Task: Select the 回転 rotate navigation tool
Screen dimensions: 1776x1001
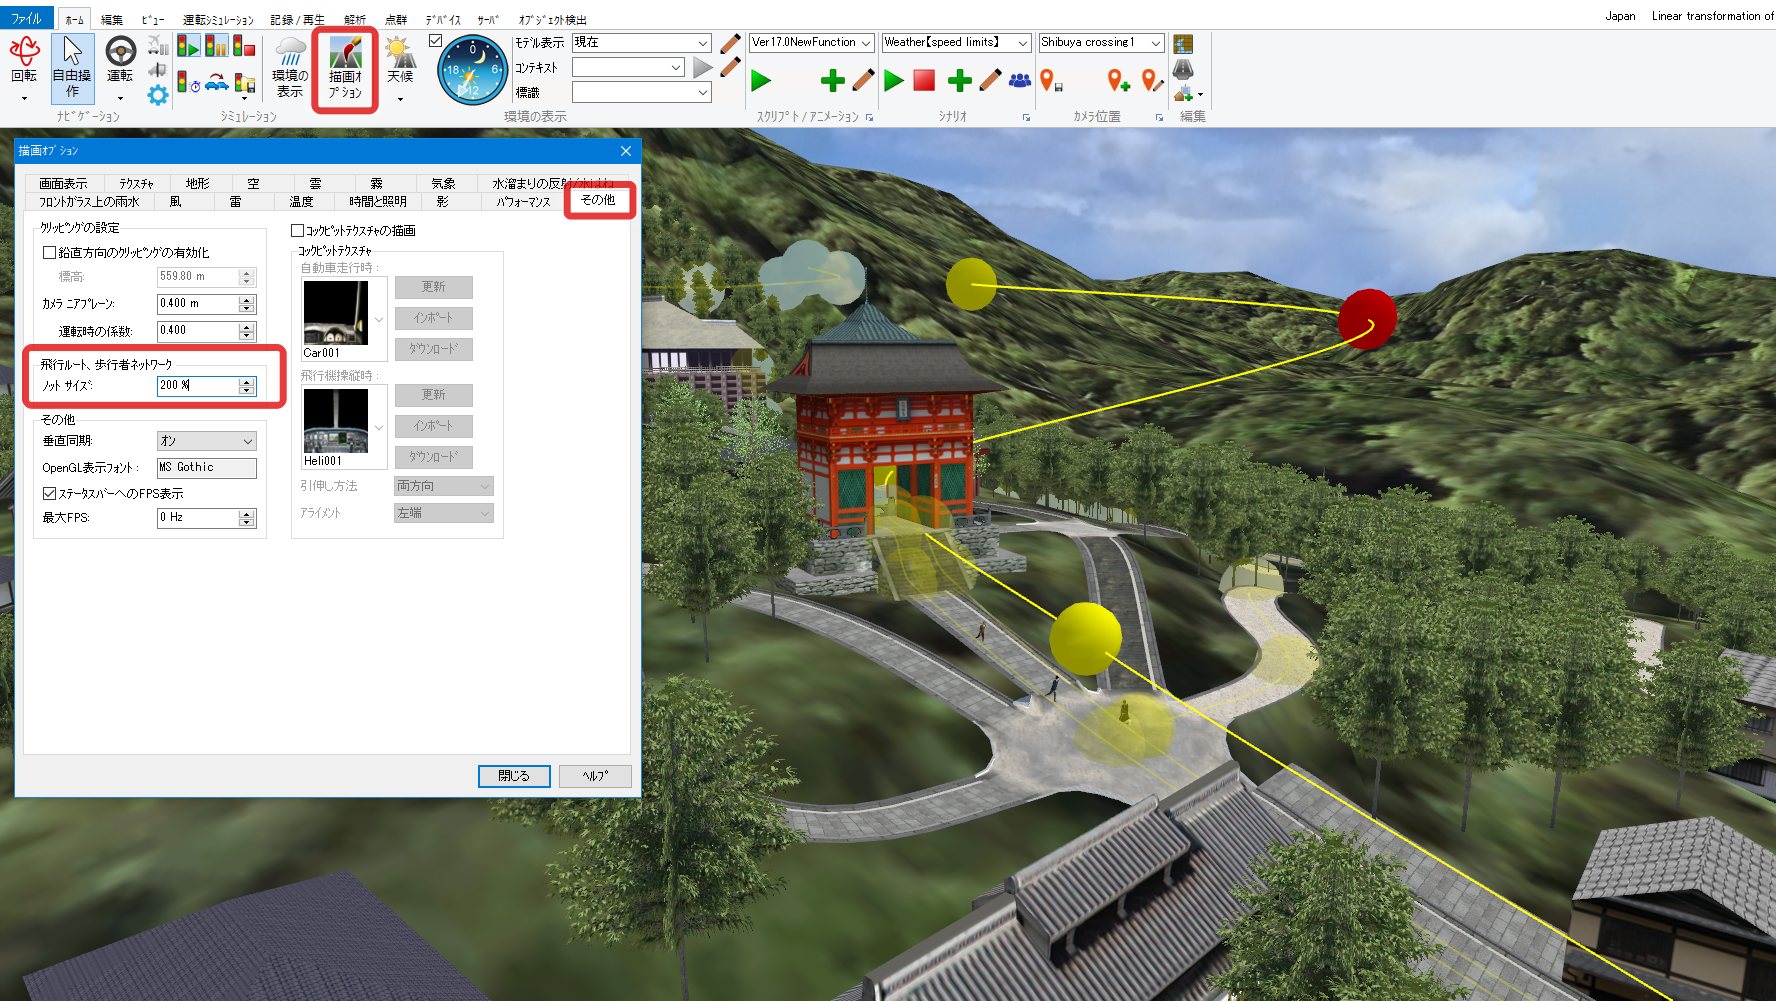Action: [24, 66]
